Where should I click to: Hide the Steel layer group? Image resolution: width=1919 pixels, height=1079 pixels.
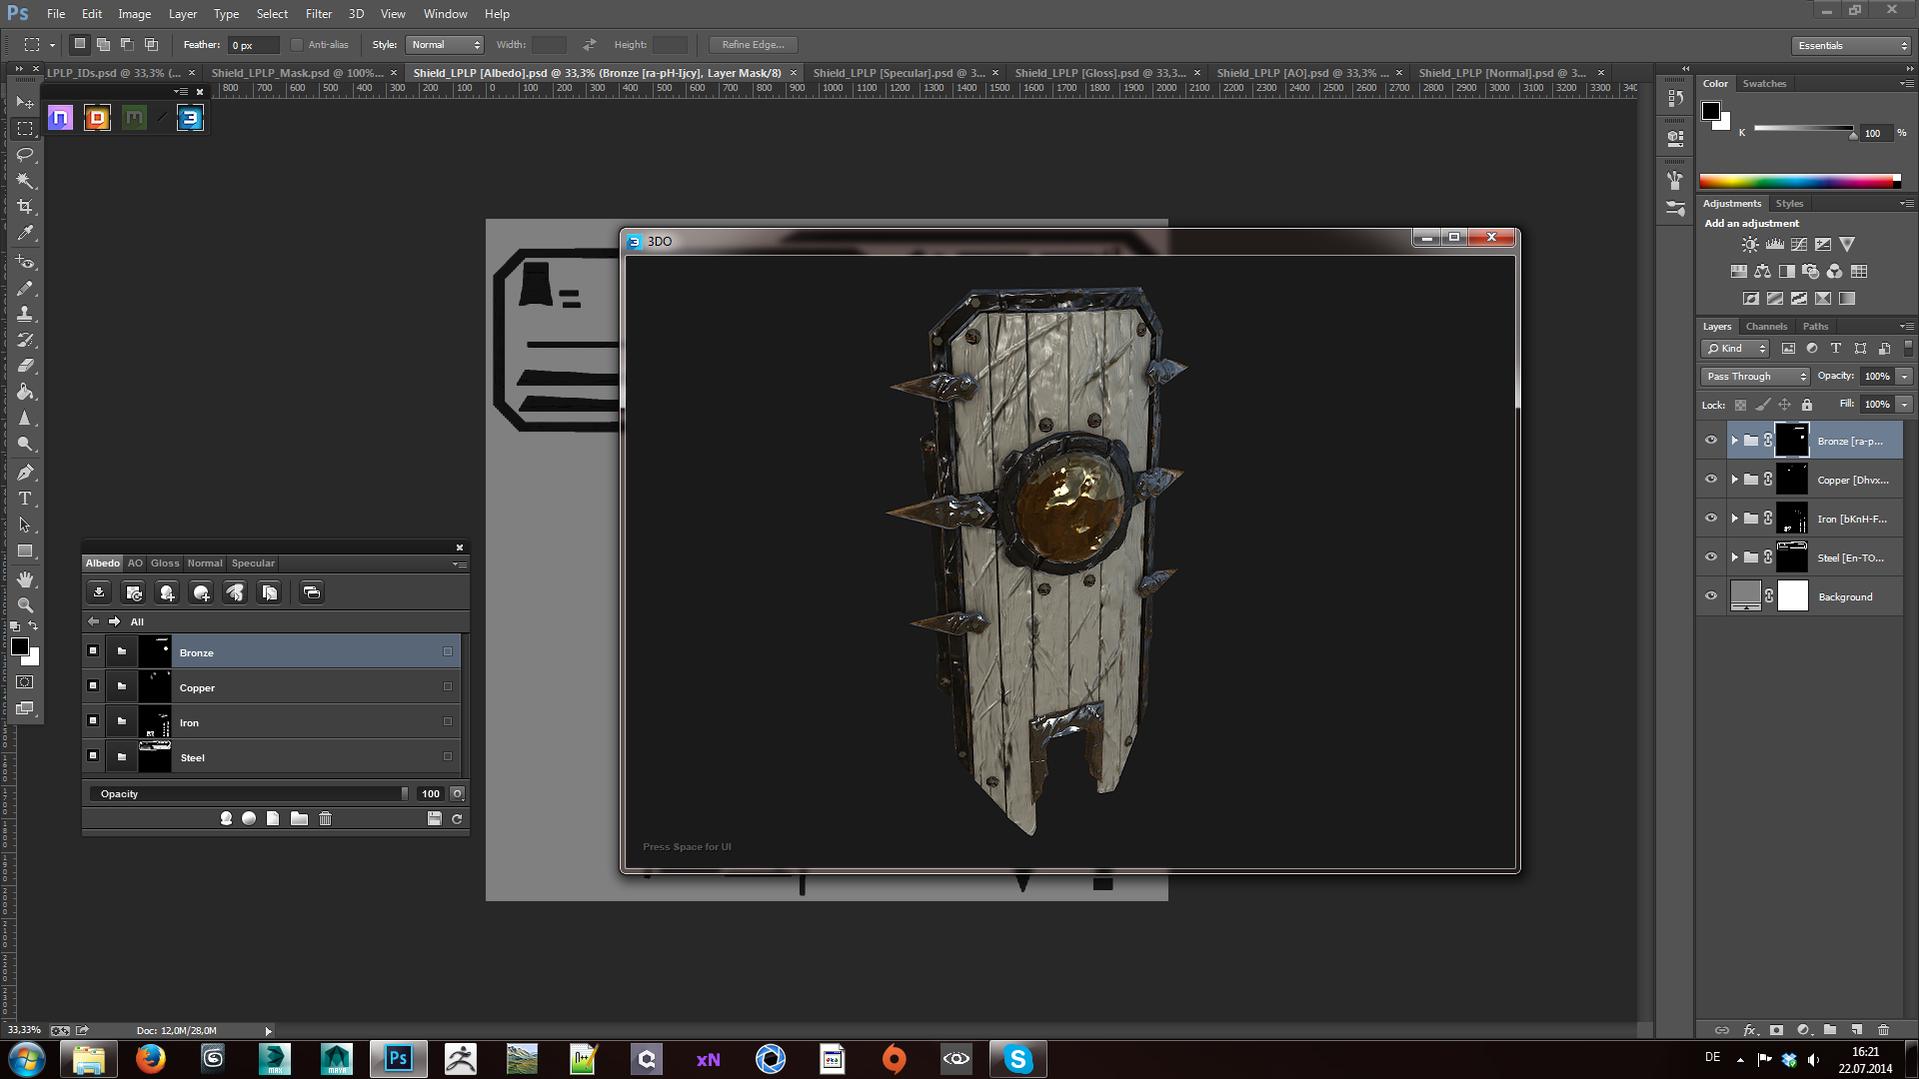(x=1711, y=557)
